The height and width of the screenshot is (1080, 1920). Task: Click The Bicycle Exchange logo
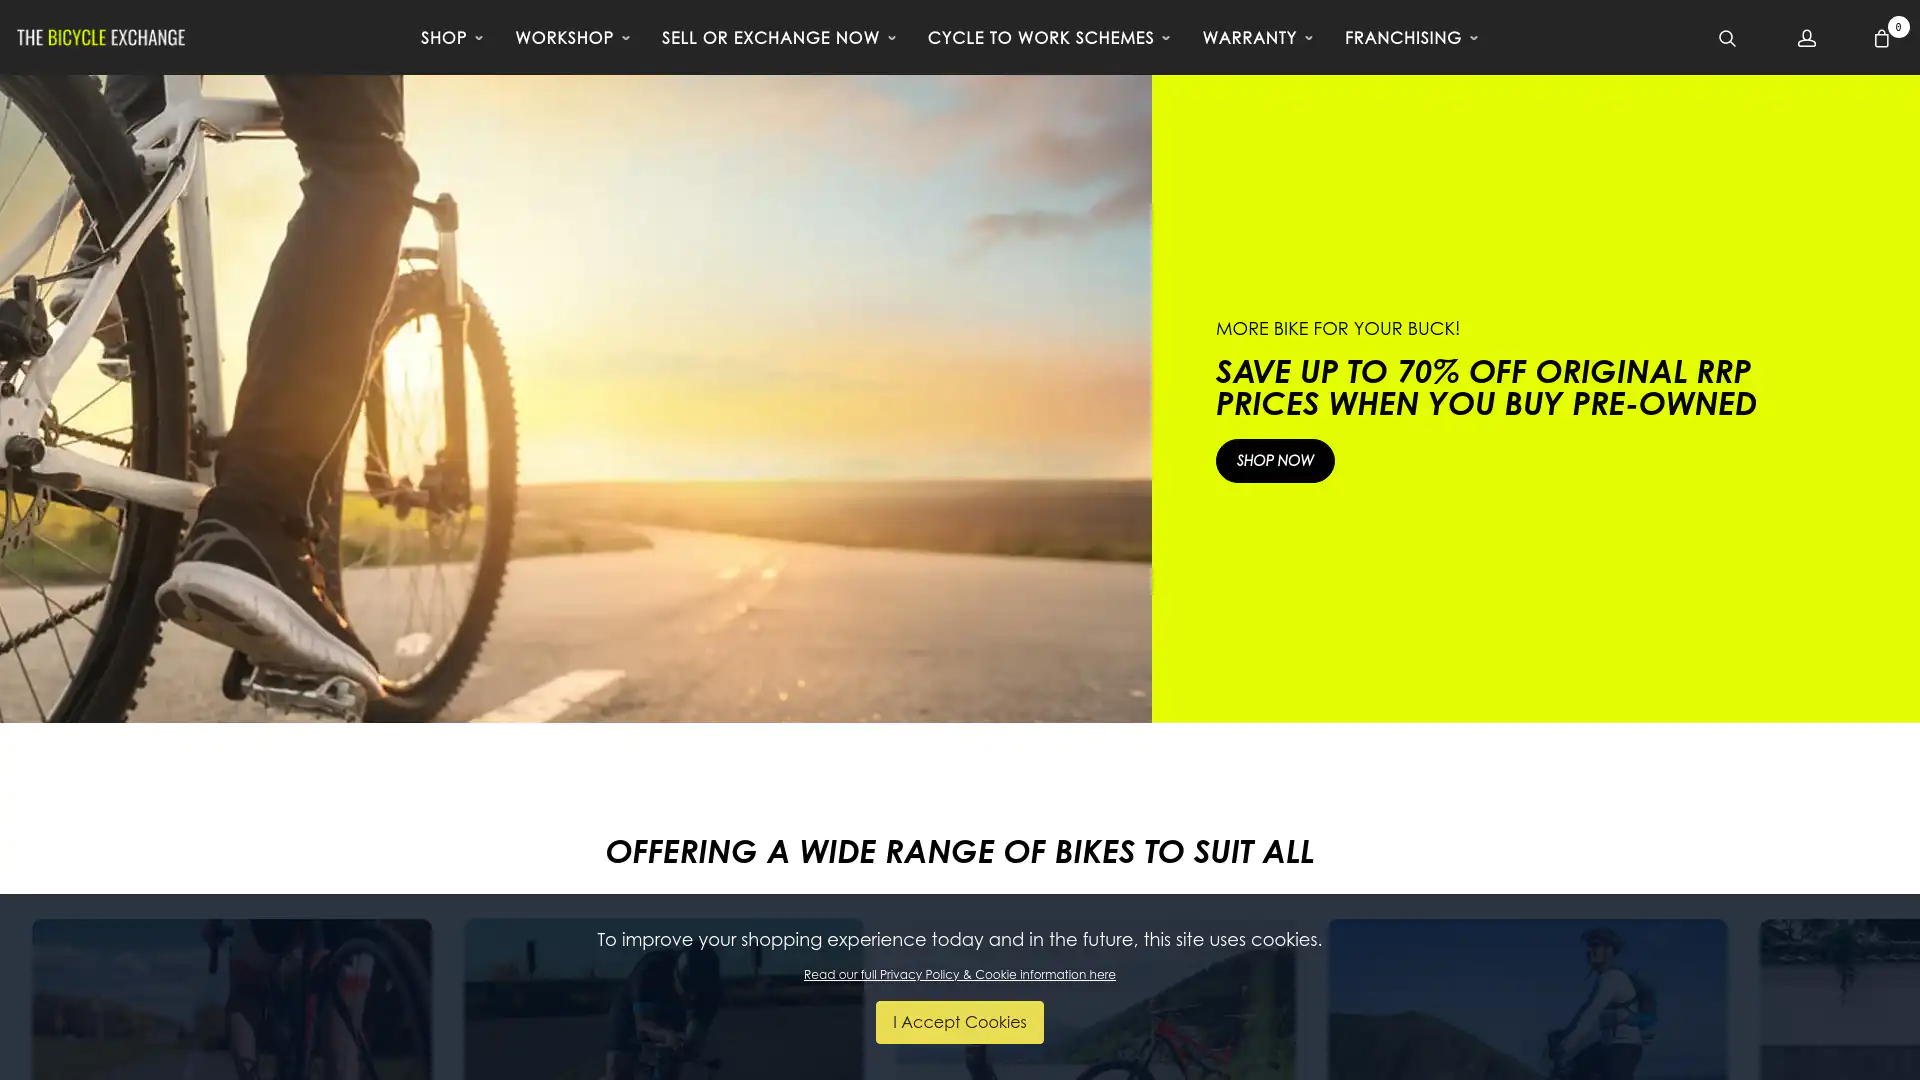(101, 37)
